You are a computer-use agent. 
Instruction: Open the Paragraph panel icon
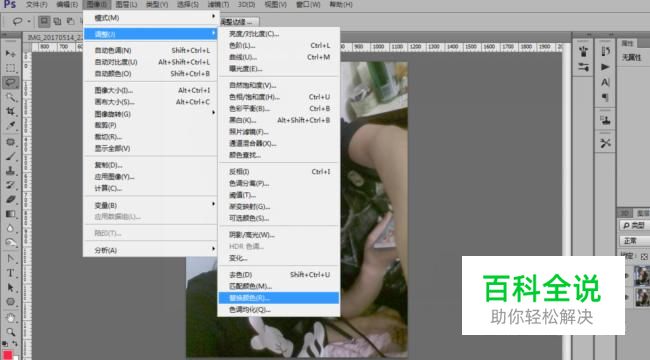coord(605,97)
